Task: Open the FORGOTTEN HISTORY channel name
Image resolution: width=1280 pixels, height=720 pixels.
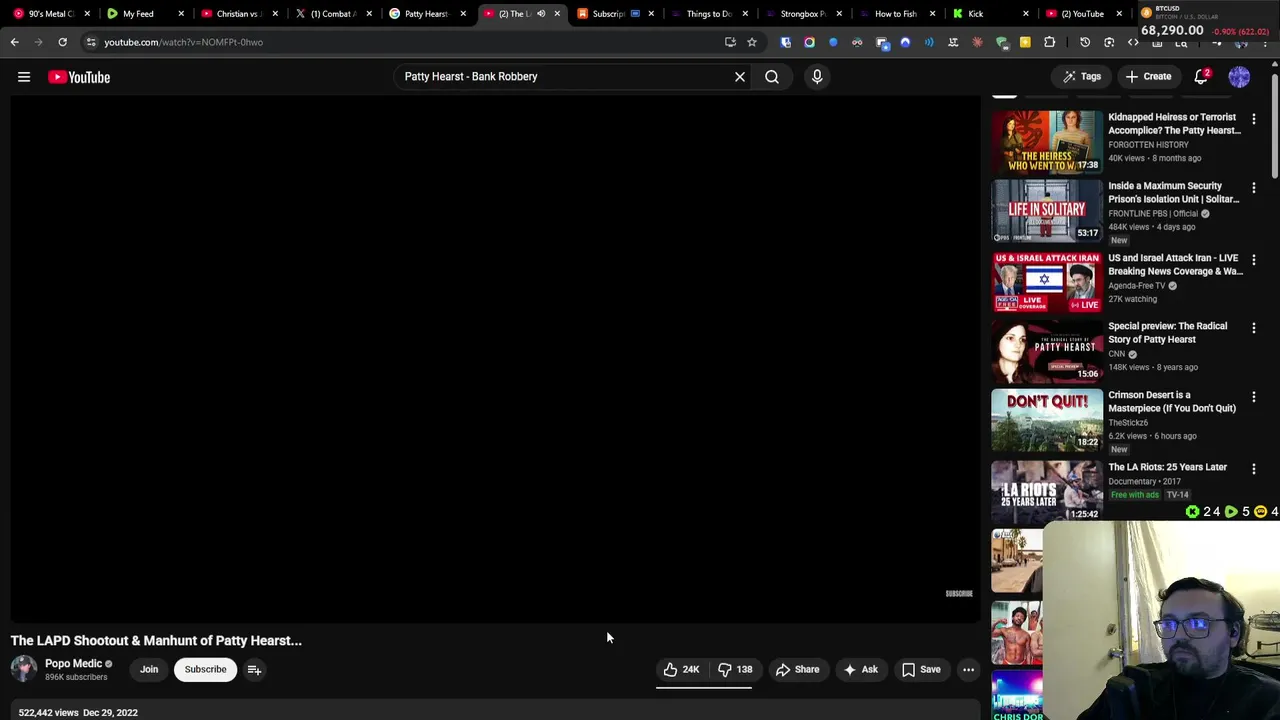Action: point(1148,145)
